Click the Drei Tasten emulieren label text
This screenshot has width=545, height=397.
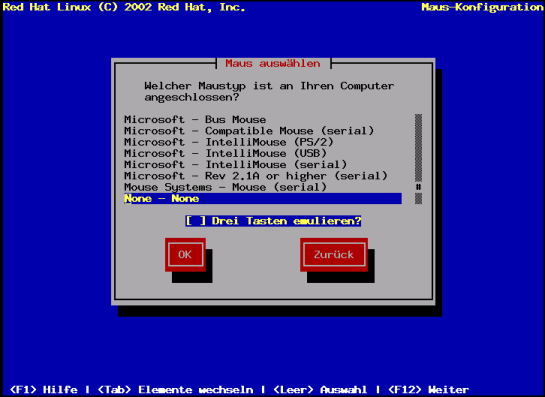[x=286, y=221]
